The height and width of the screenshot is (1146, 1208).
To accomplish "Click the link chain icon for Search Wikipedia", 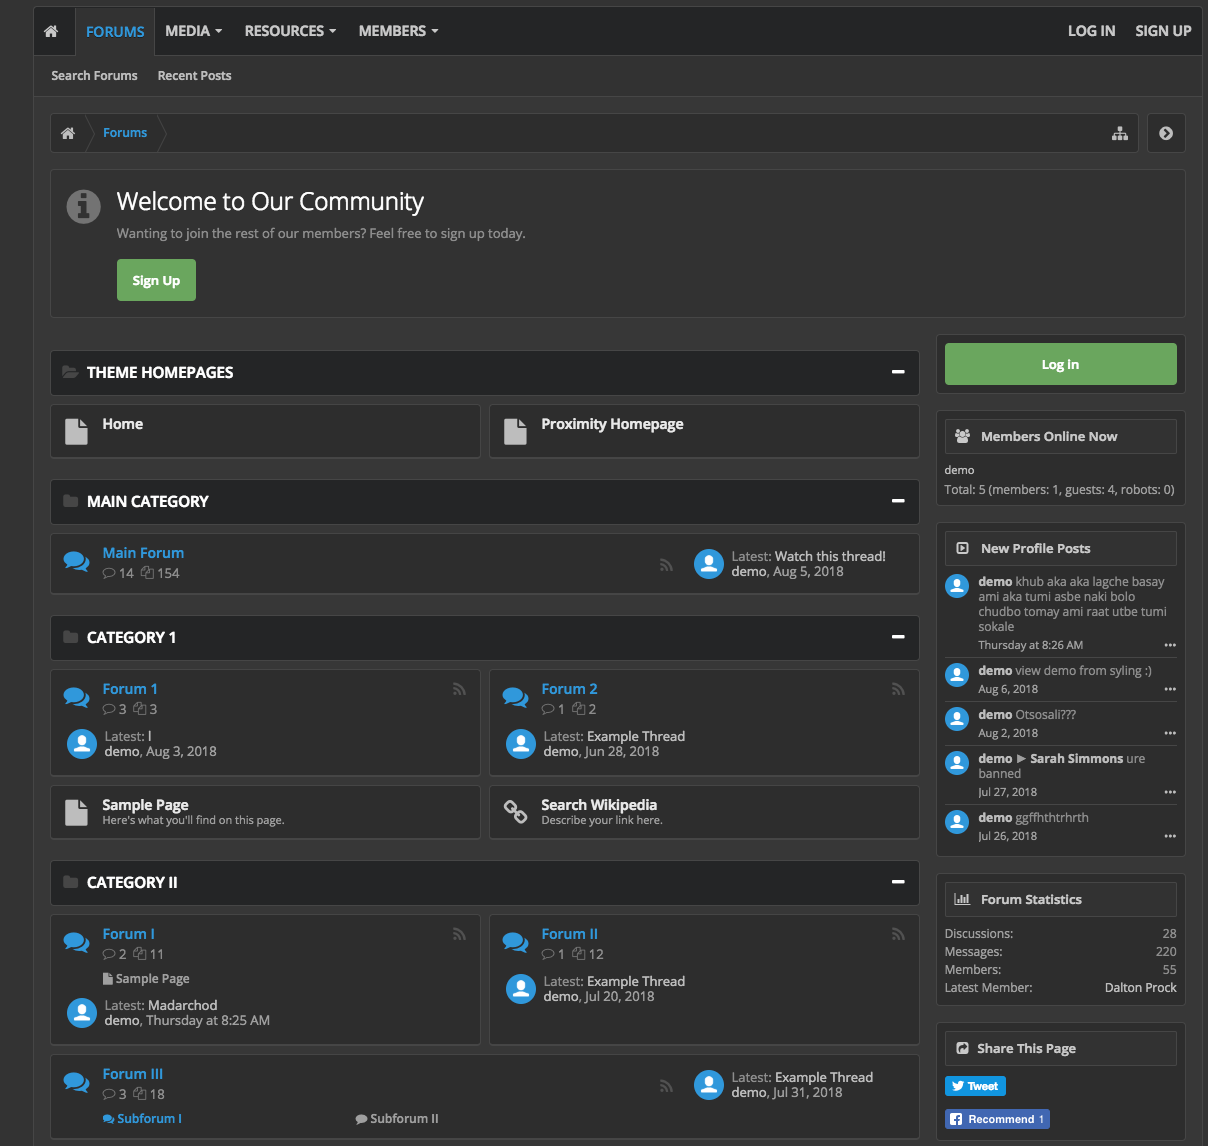I will click(515, 811).
